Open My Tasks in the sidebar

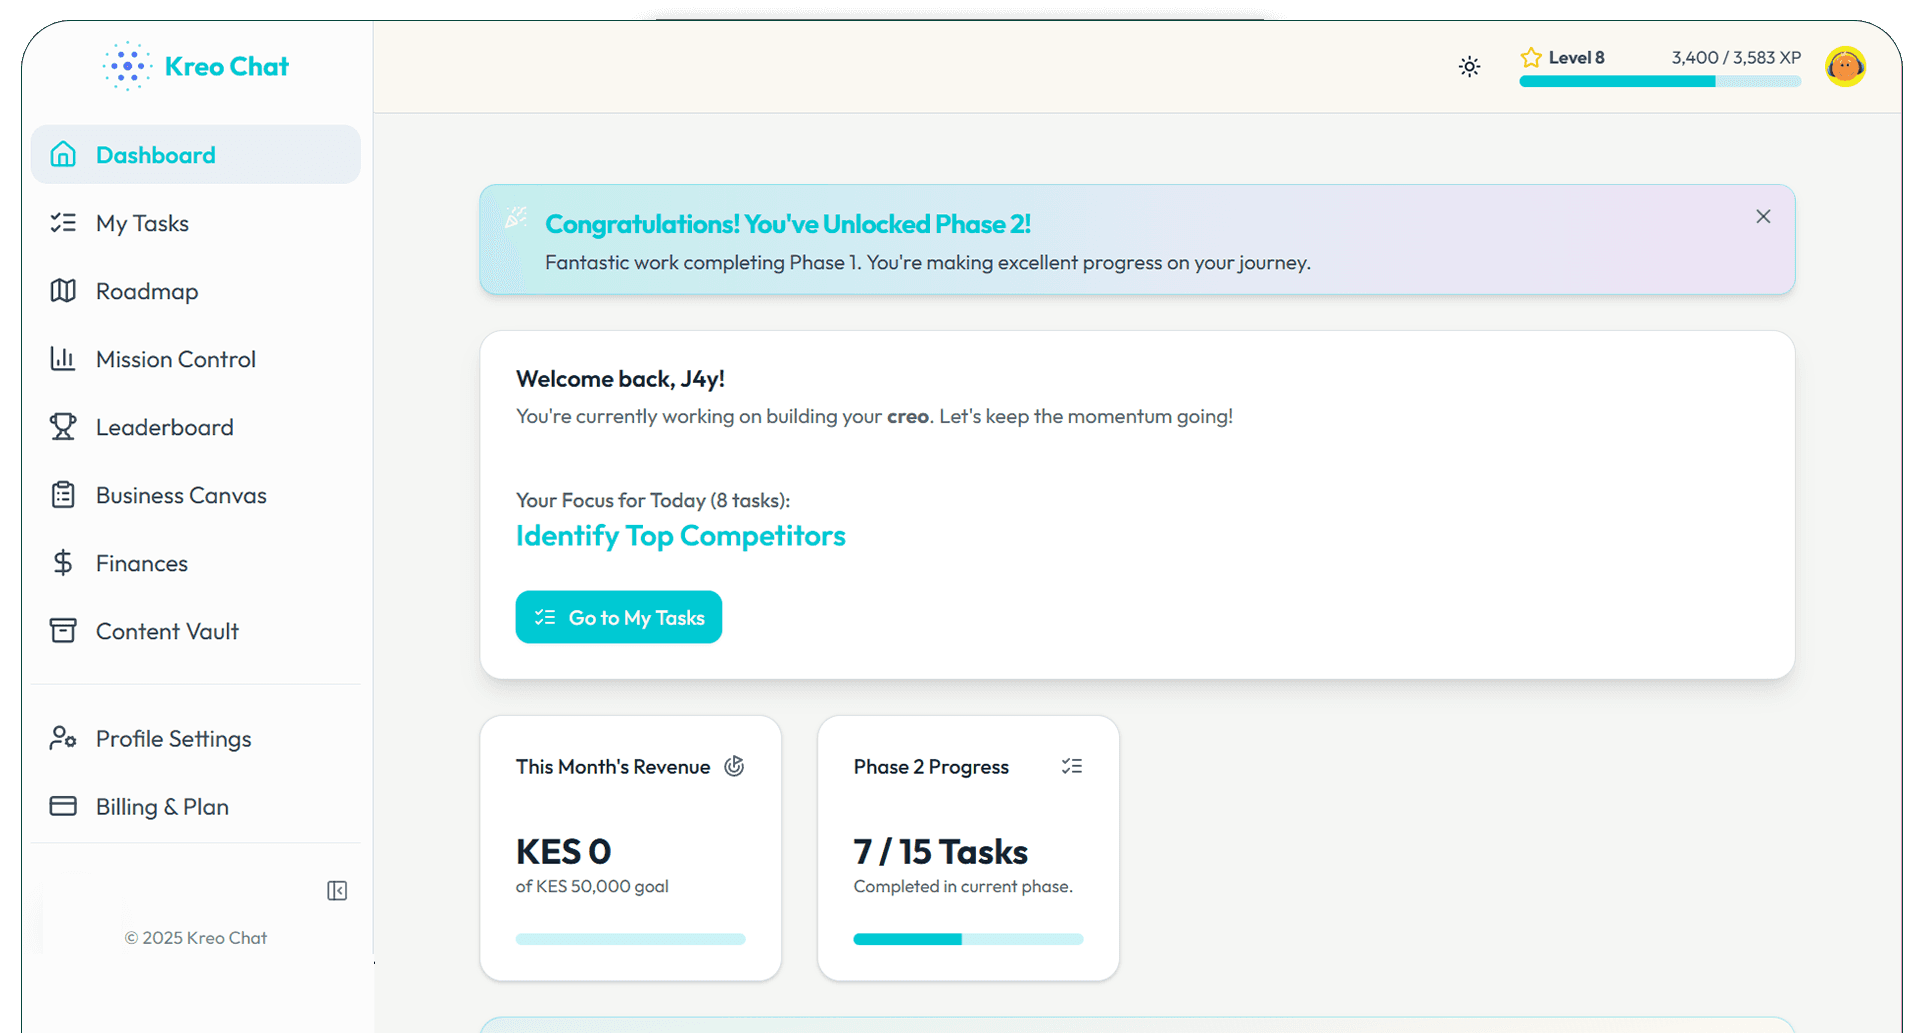pos(142,223)
